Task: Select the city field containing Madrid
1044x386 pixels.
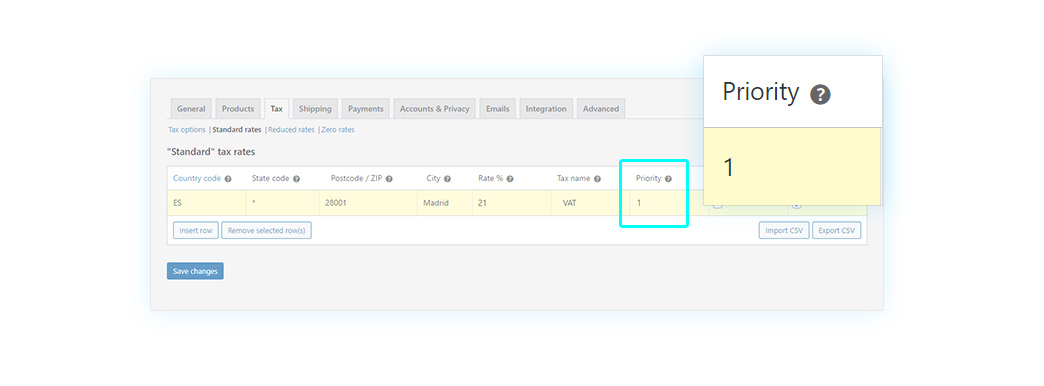Action: pos(445,203)
